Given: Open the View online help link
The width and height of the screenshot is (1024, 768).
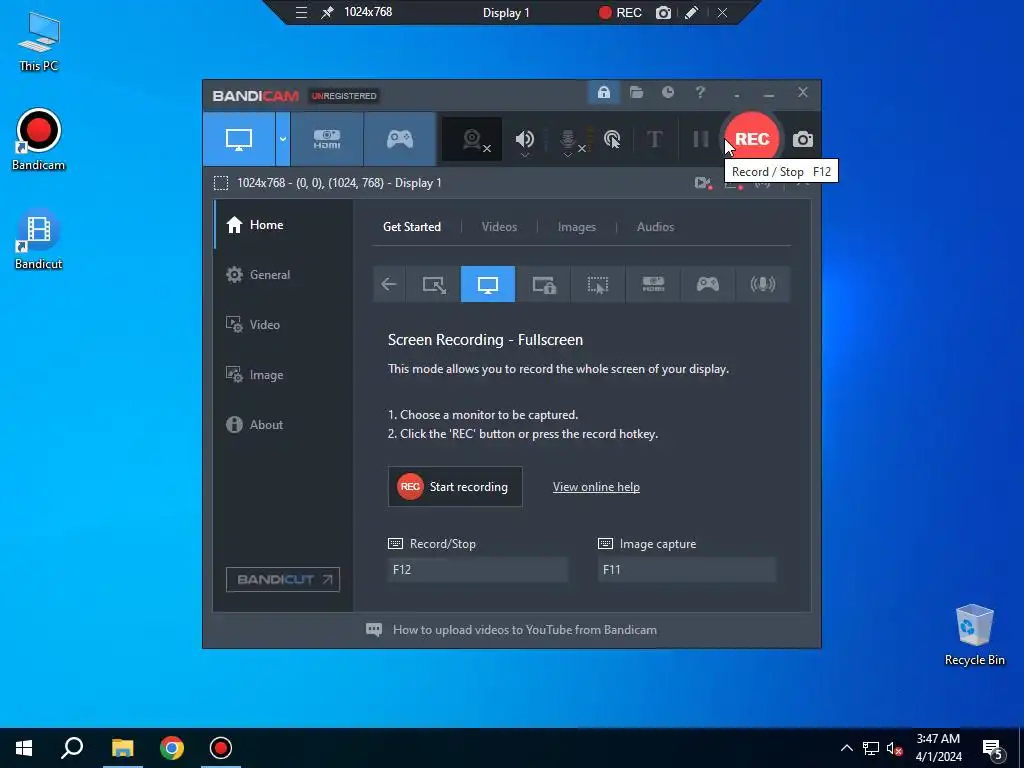Looking at the screenshot, I should tap(596, 487).
